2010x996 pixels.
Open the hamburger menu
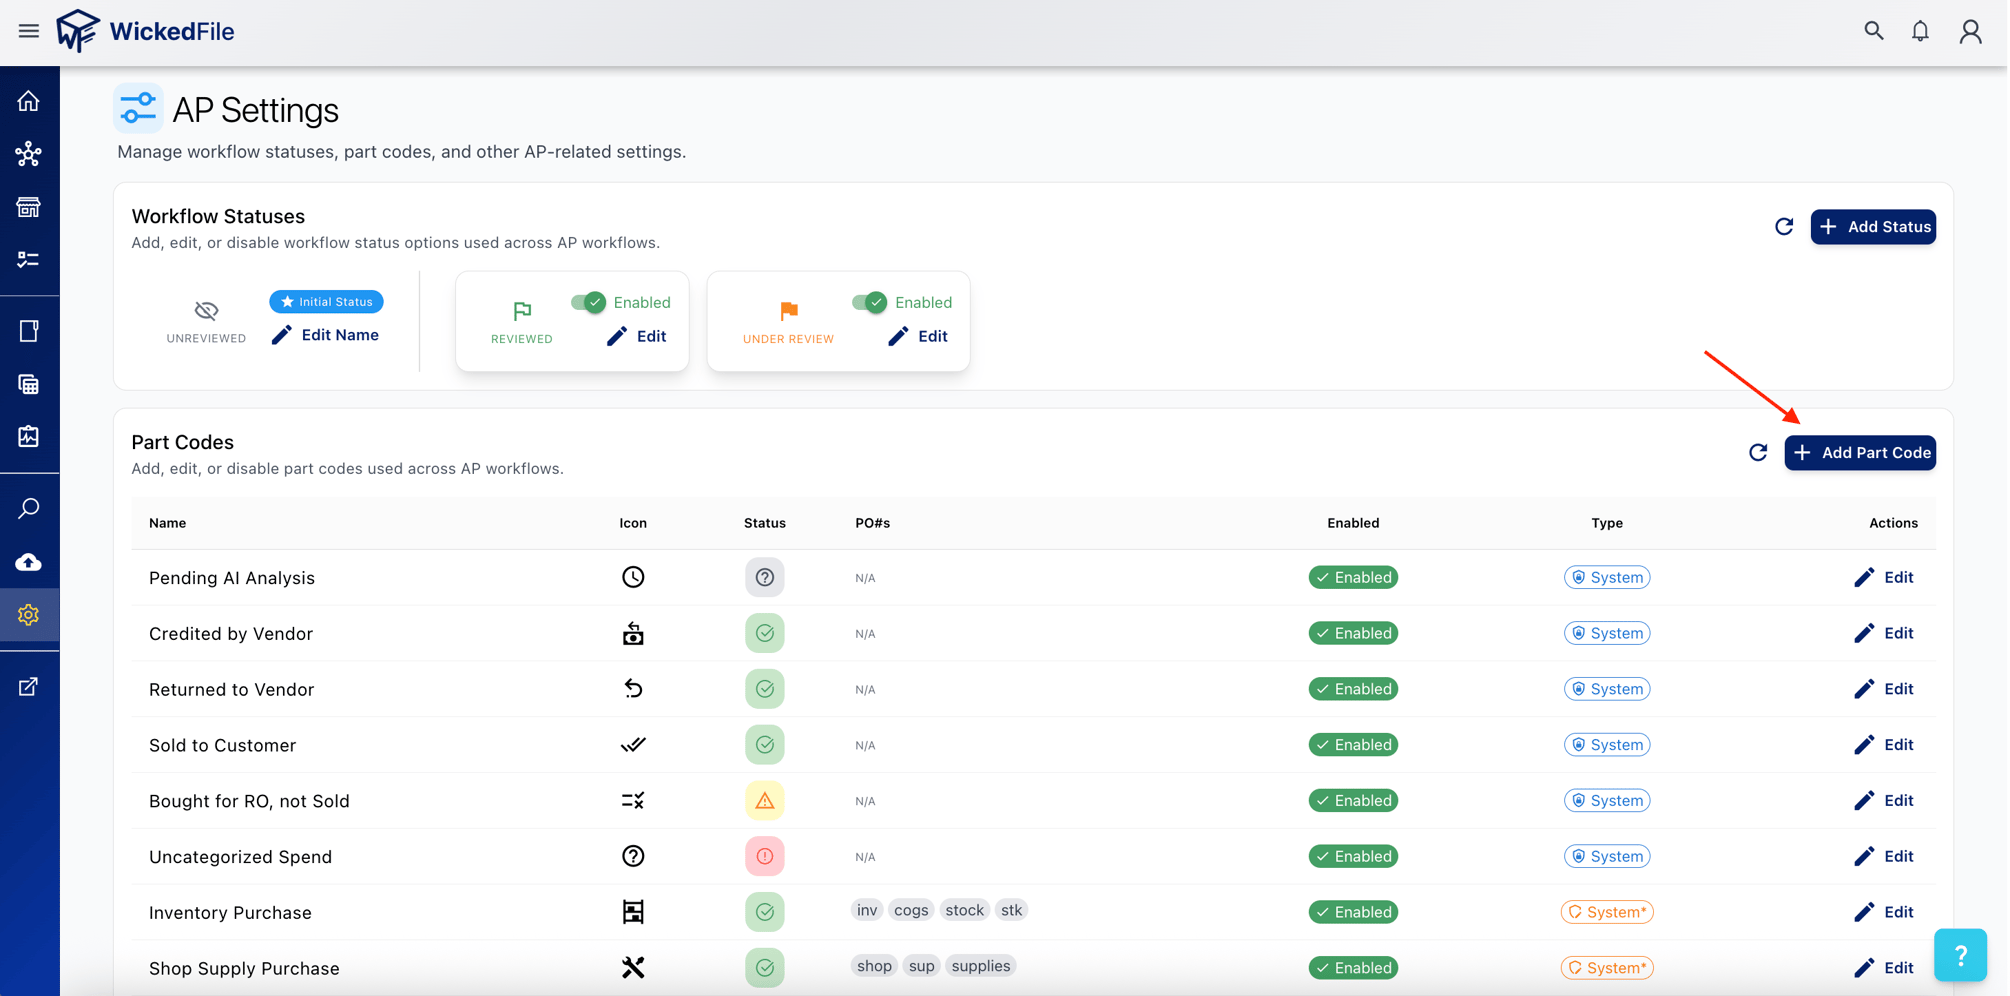click(x=29, y=31)
